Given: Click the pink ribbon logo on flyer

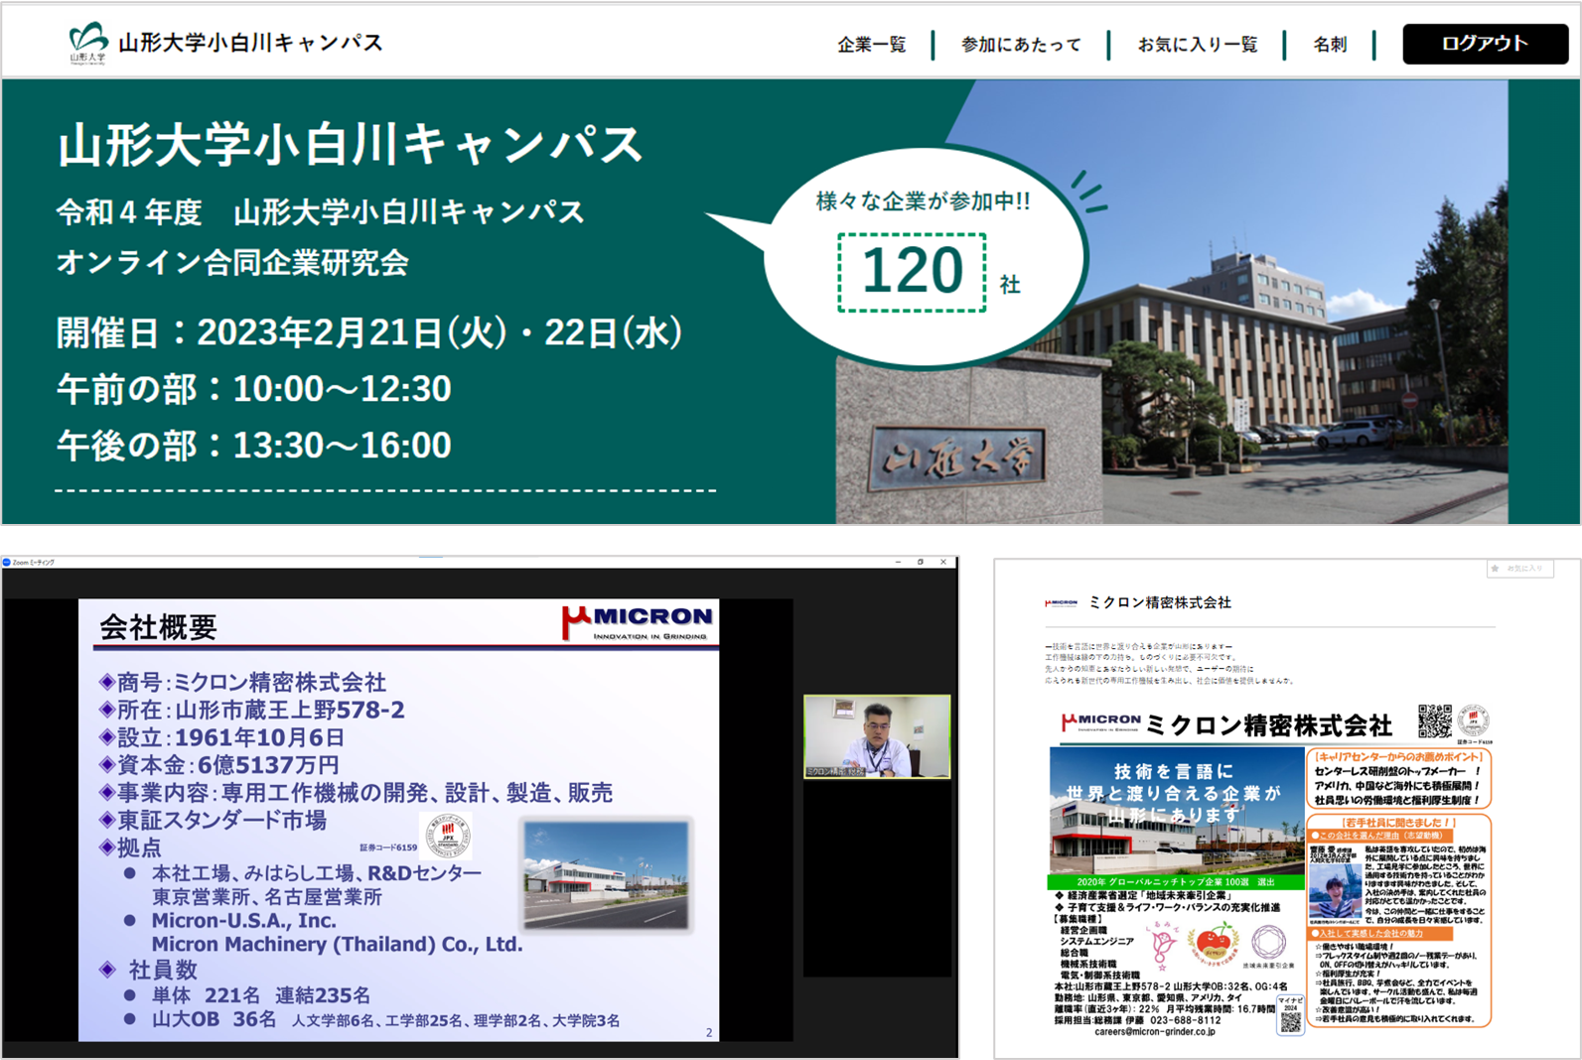Looking at the screenshot, I should tap(1161, 946).
